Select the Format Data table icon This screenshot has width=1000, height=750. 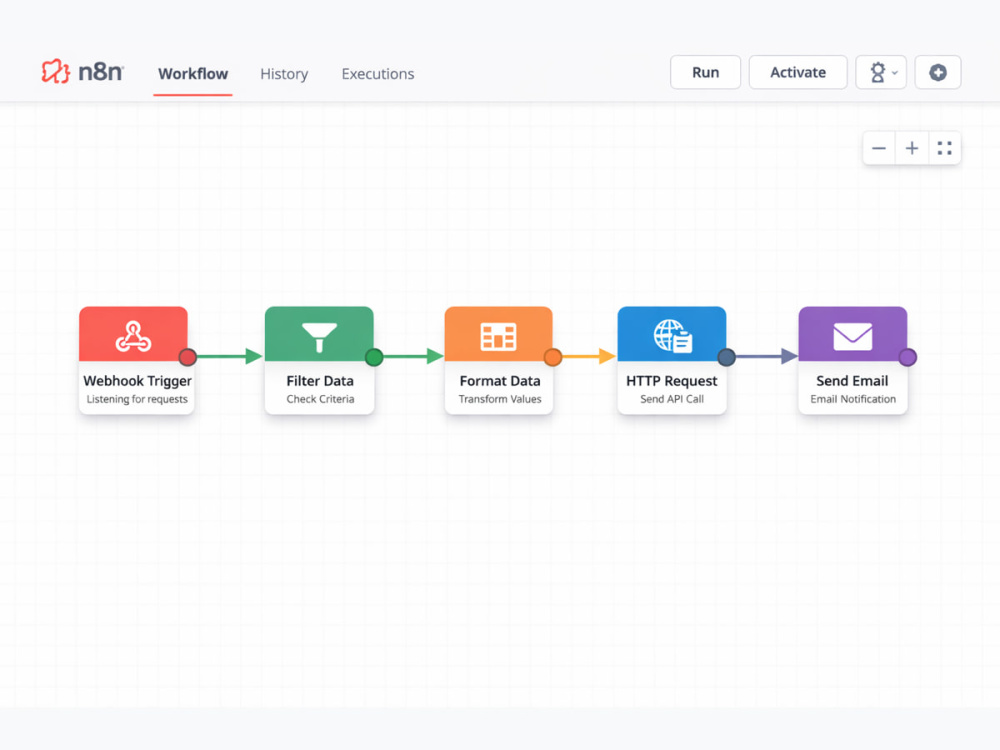coord(498,336)
